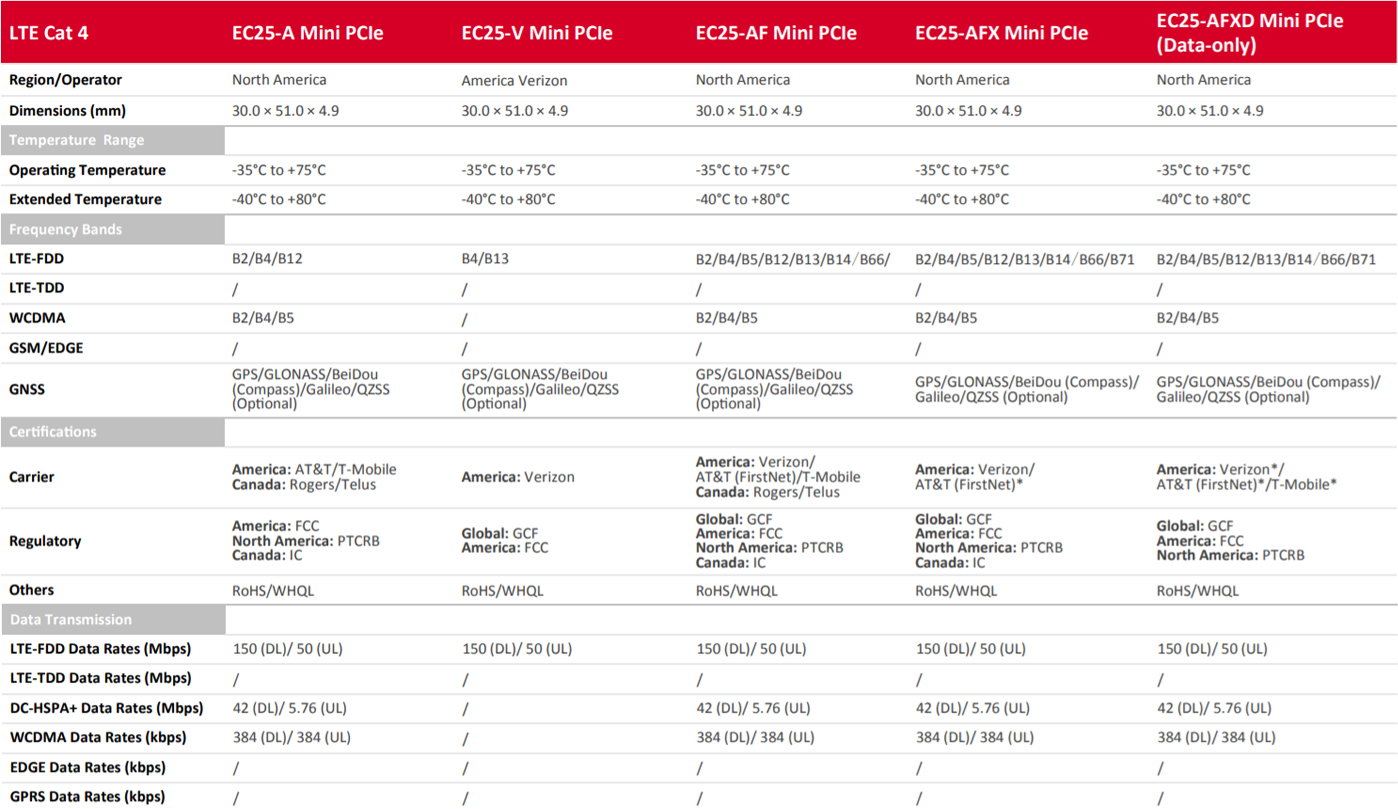
Task: Click the Regulatory row label
Action: coord(45,541)
